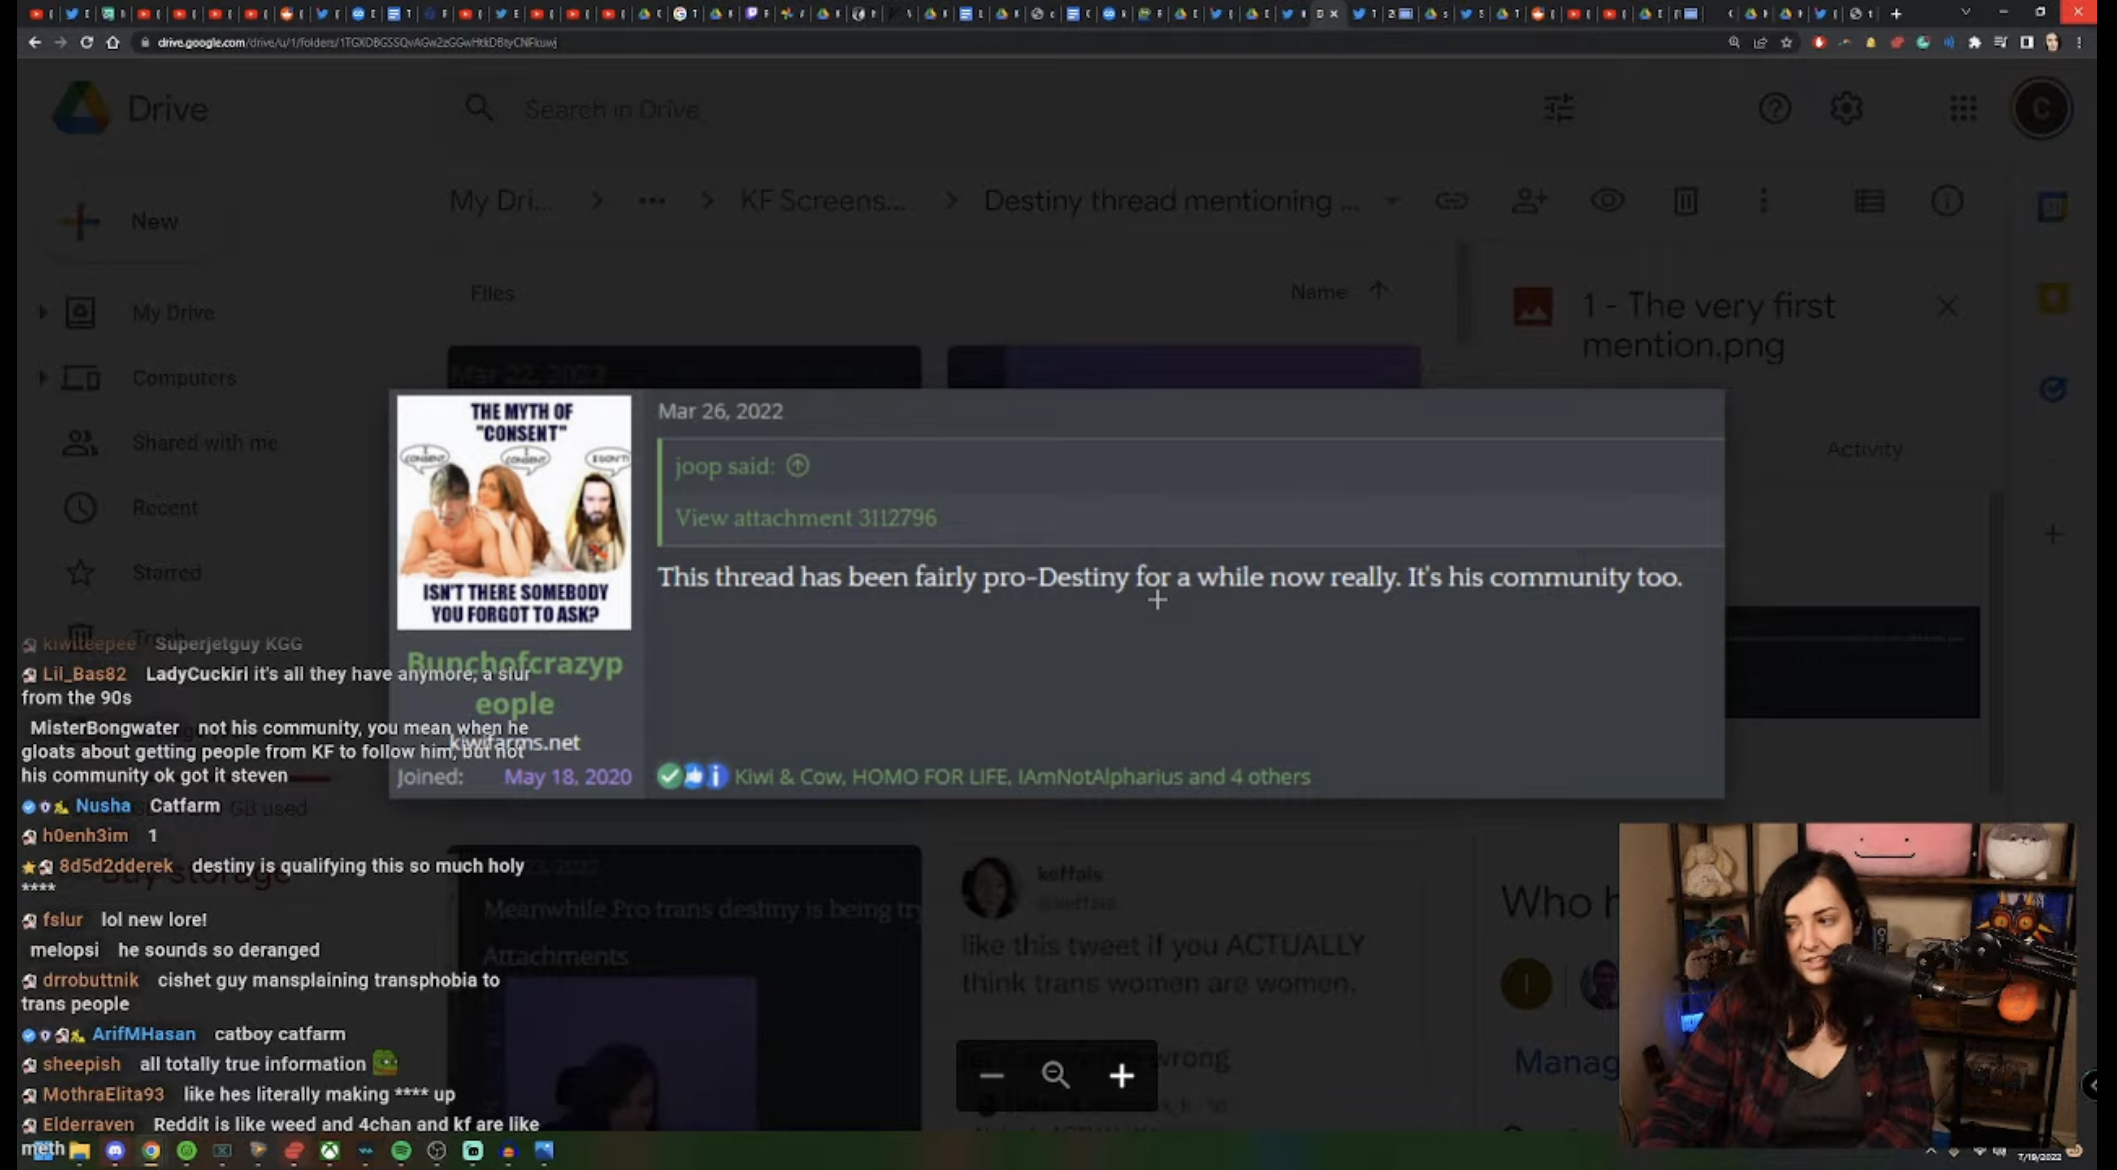Go to KF Screens breadcrumb folder
The image size is (2117, 1170).
823,201
